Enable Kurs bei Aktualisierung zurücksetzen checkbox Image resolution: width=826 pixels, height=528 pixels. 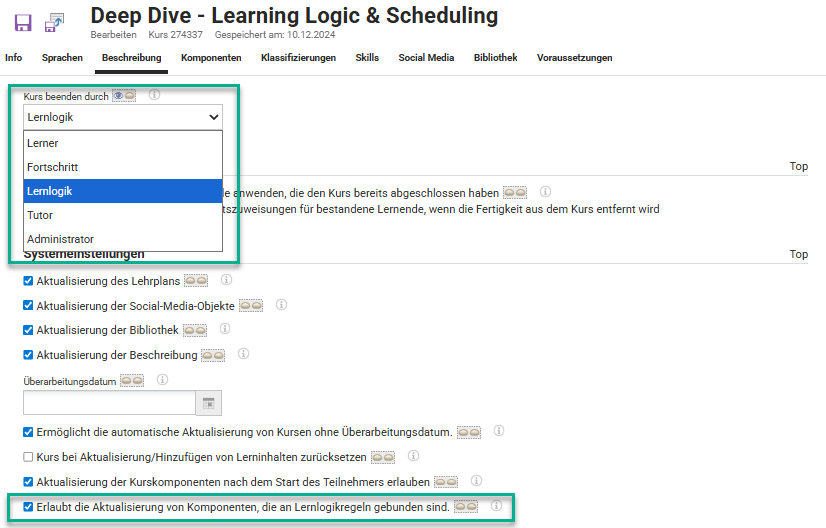[x=28, y=457]
